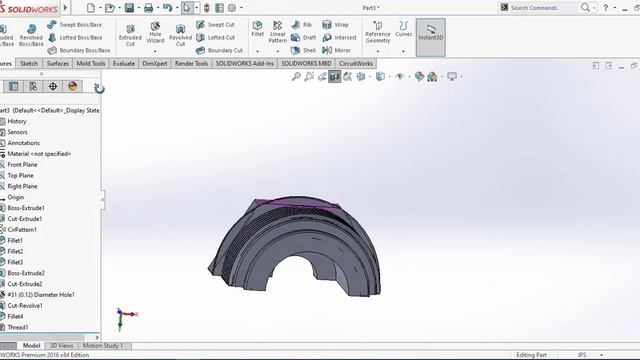The height and width of the screenshot is (360, 640).
Task: Open the Hole Wizard tool
Action: (156, 32)
